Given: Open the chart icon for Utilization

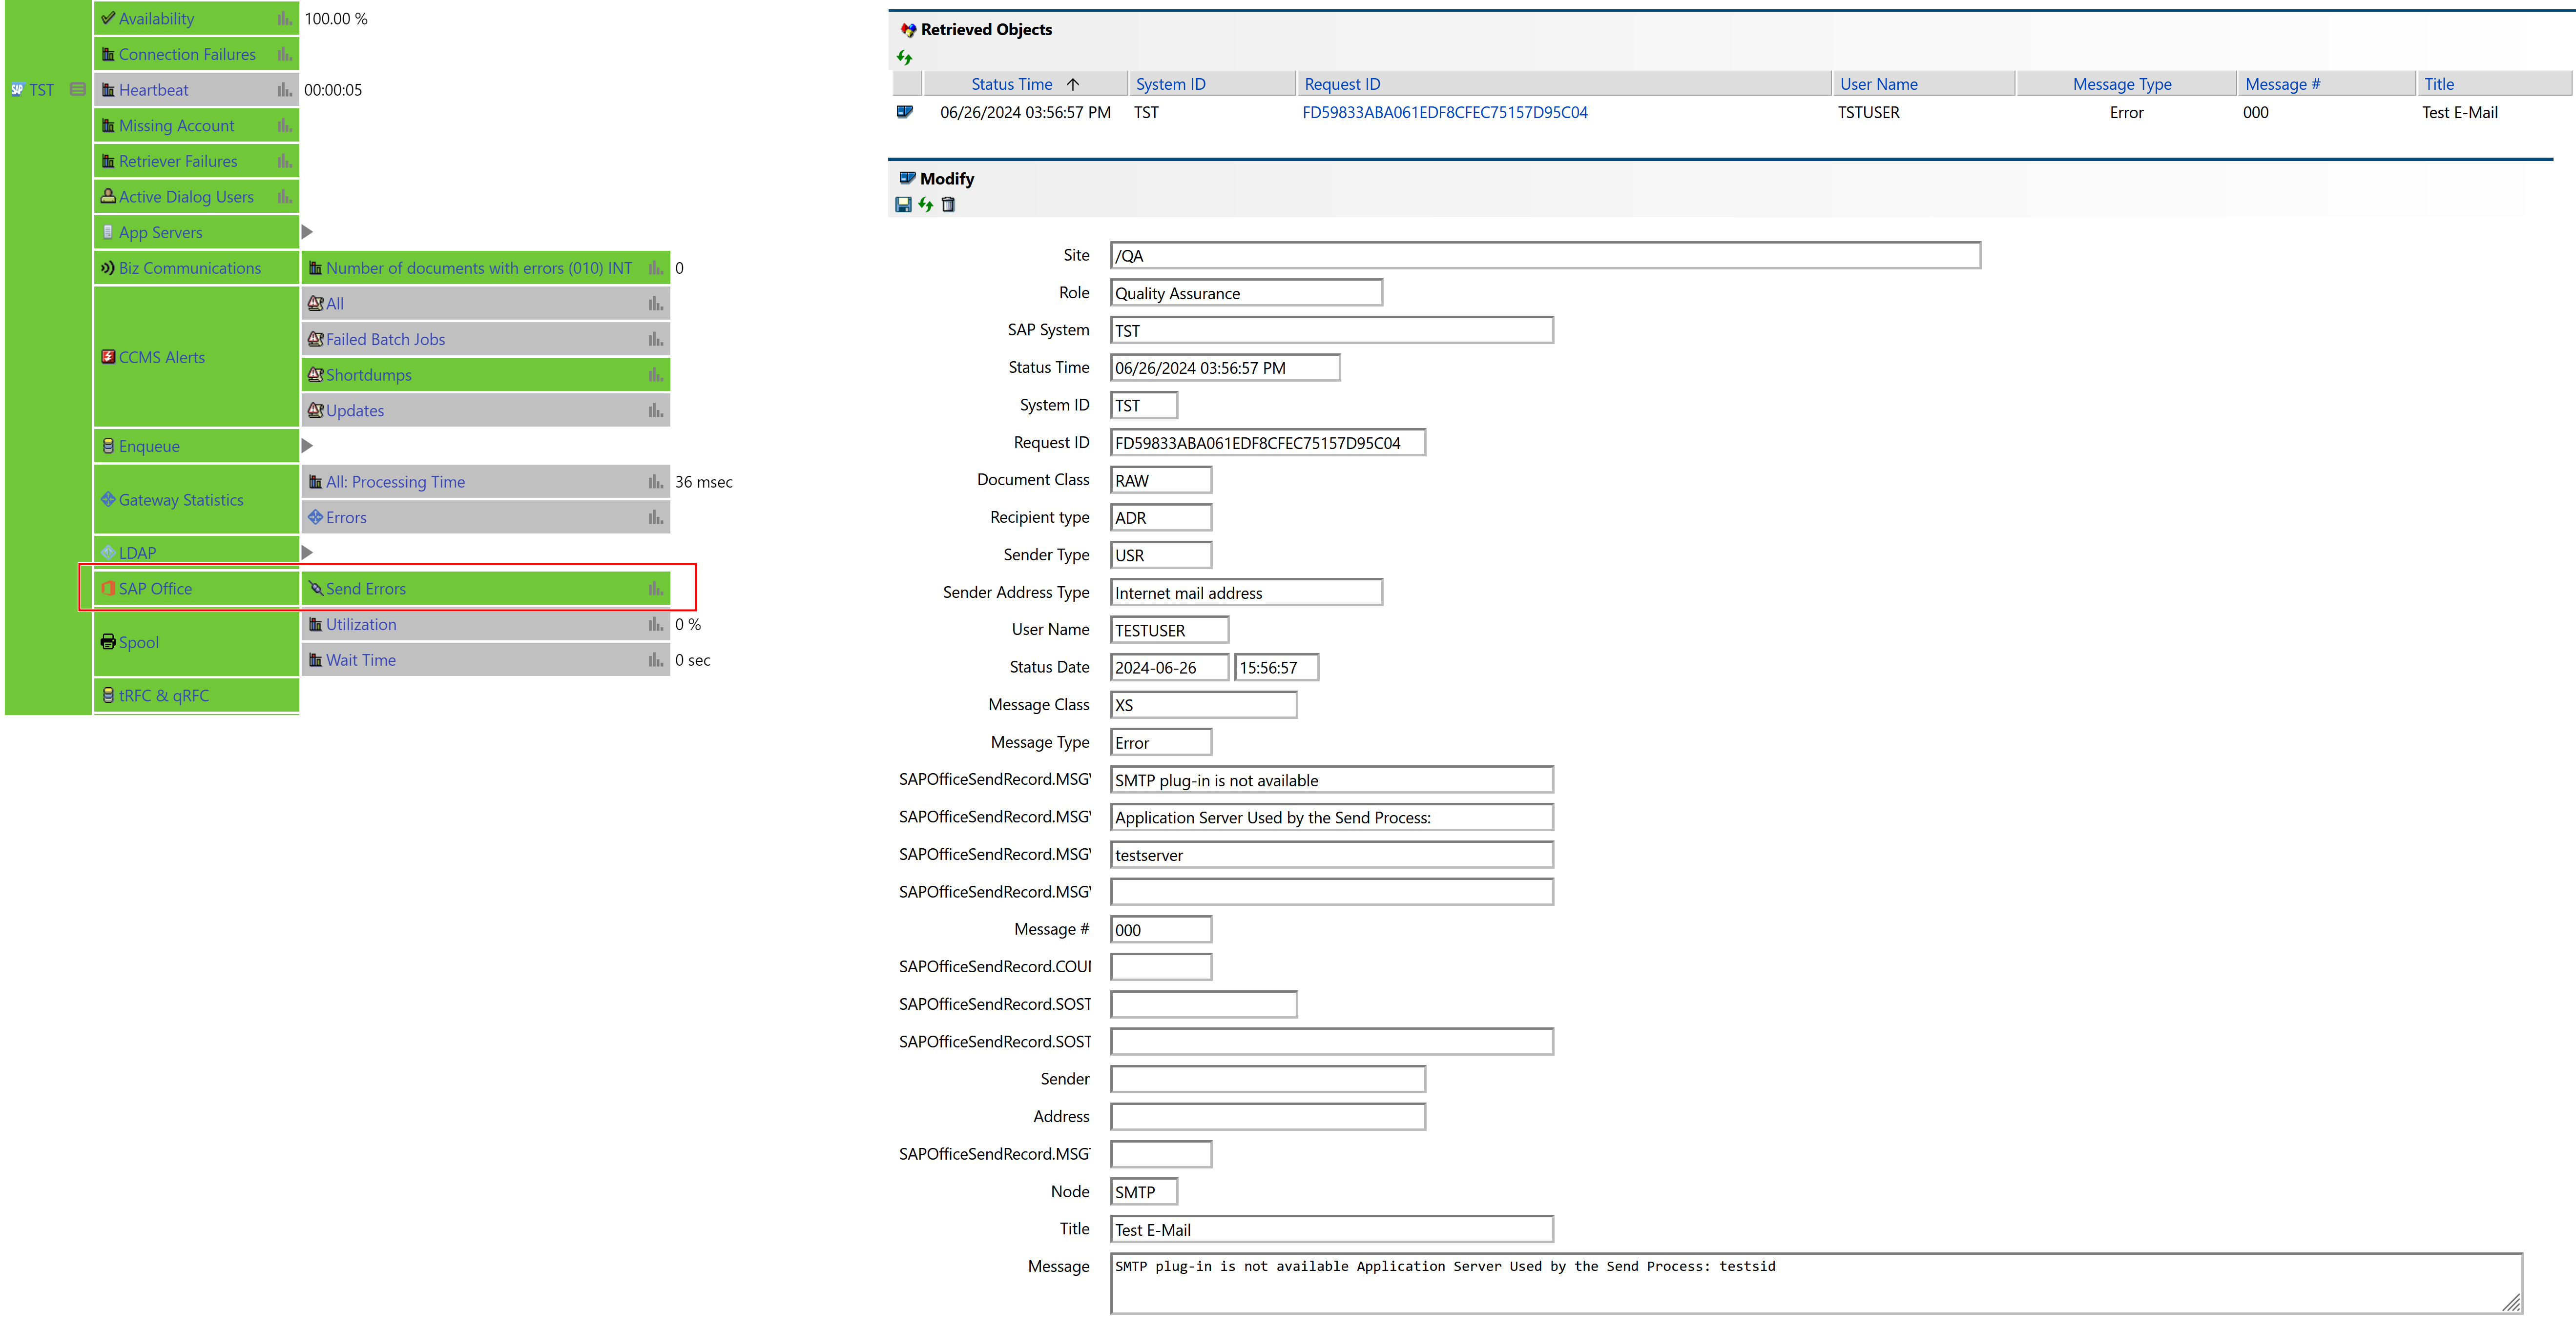Looking at the screenshot, I should 656,625.
